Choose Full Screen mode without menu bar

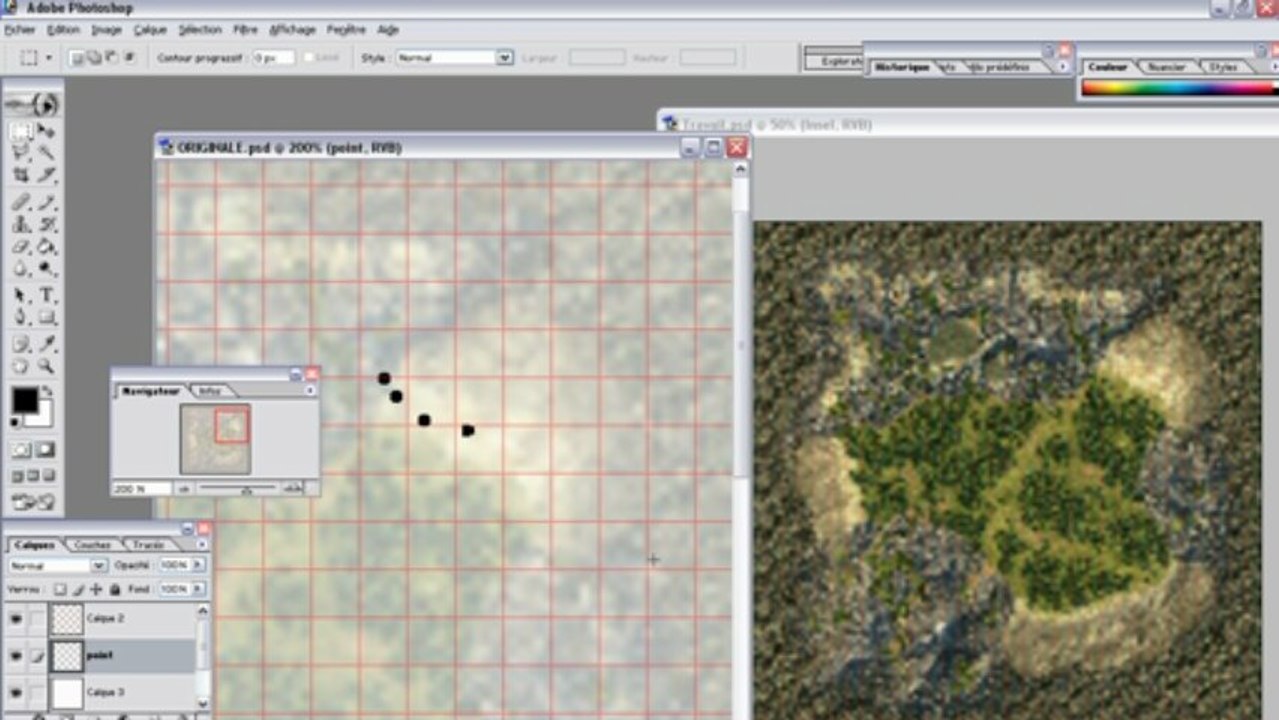49,477
